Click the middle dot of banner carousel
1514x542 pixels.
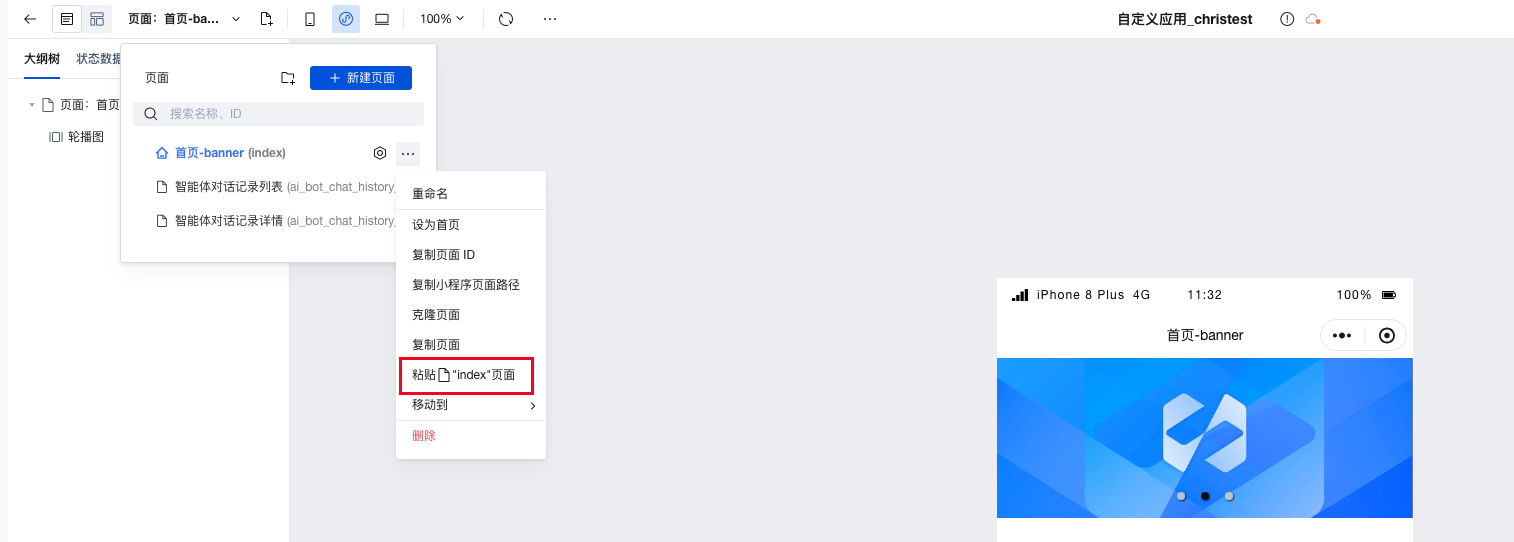1205,496
